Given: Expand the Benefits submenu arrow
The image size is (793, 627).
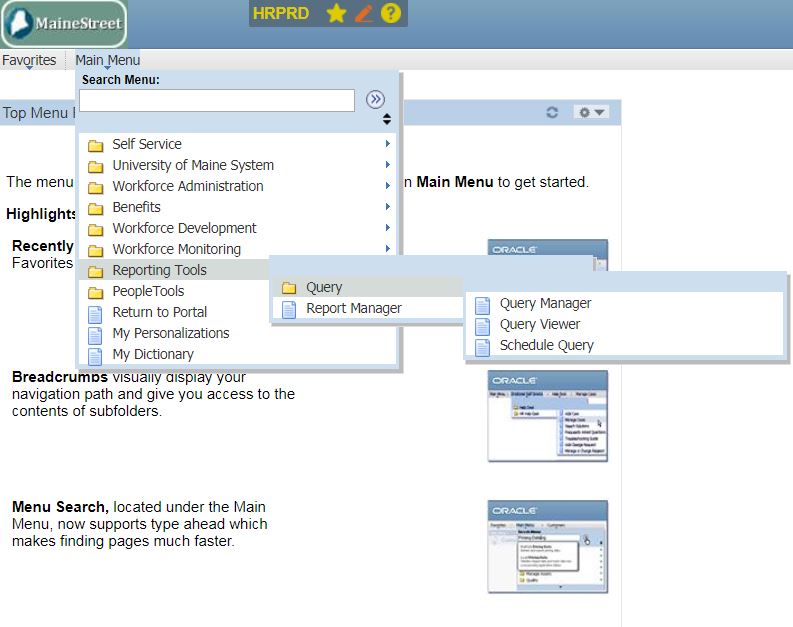Looking at the screenshot, I should pos(387,206).
